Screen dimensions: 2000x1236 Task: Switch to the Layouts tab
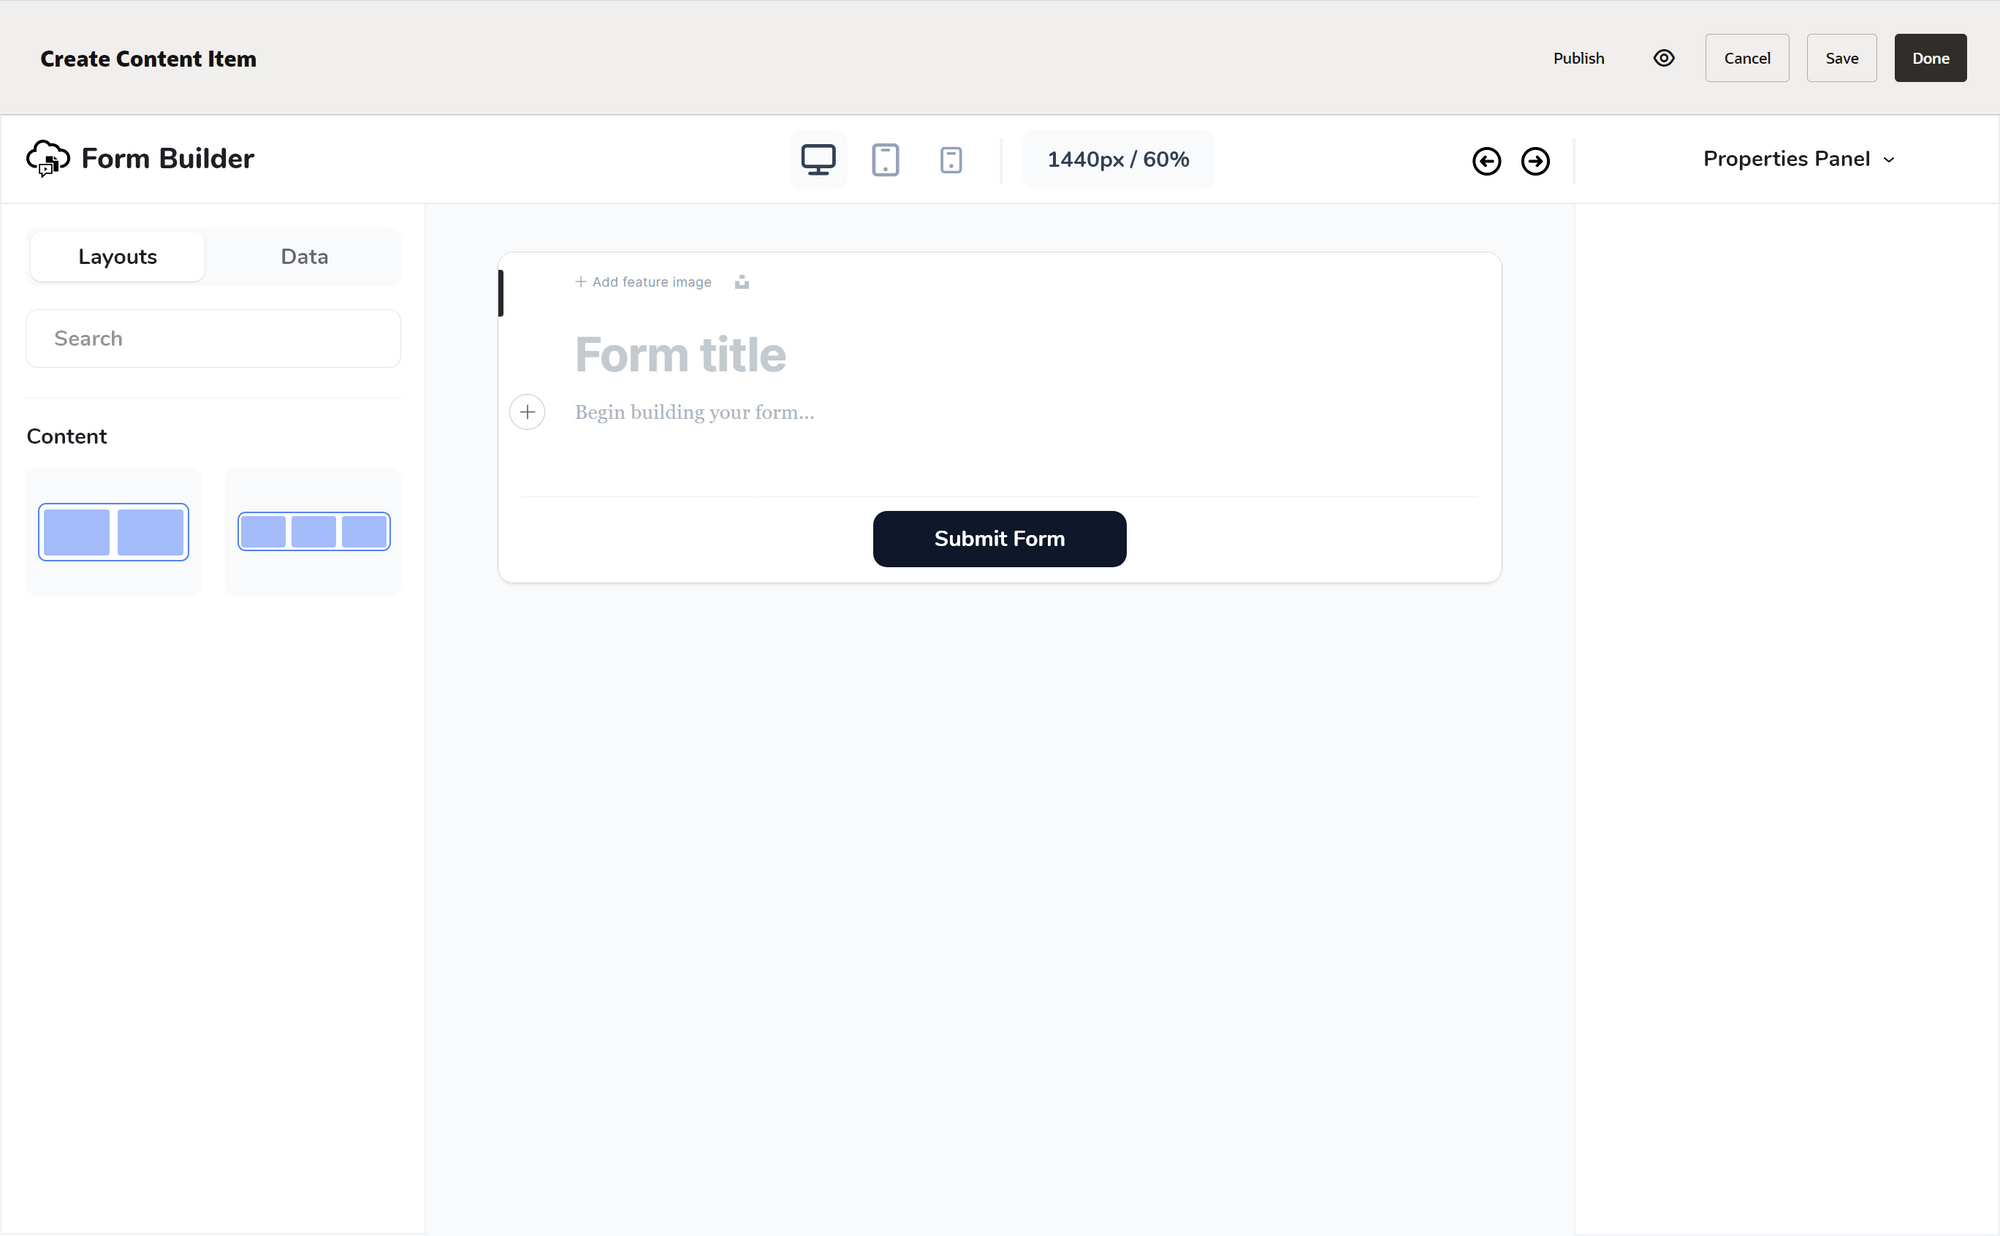pos(118,257)
